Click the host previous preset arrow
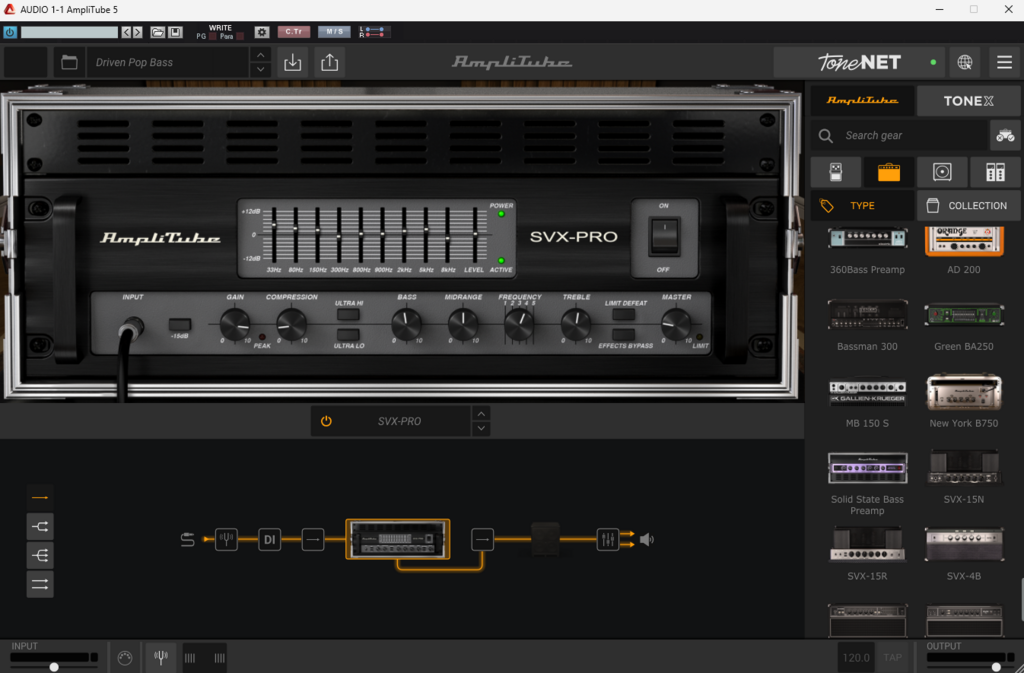Screen dimensions: 1024x673 pos(127,32)
